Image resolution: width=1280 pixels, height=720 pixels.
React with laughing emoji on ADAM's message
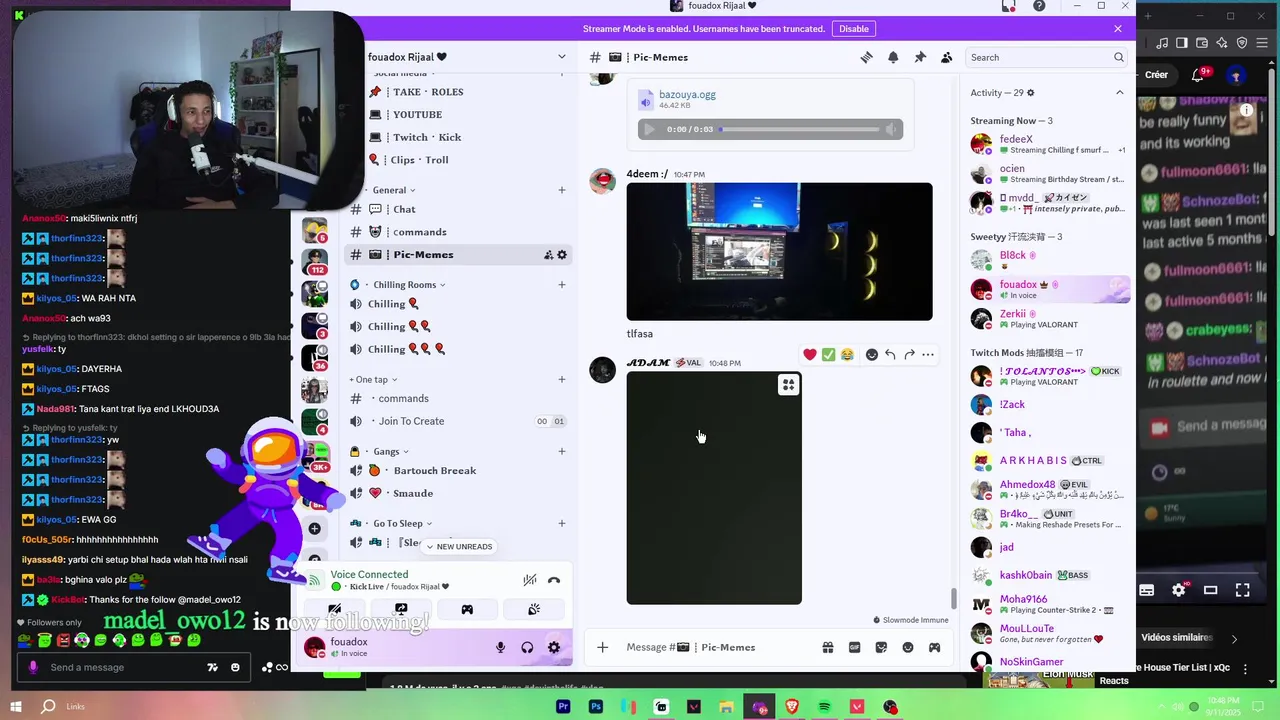pyautogui.click(x=847, y=354)
